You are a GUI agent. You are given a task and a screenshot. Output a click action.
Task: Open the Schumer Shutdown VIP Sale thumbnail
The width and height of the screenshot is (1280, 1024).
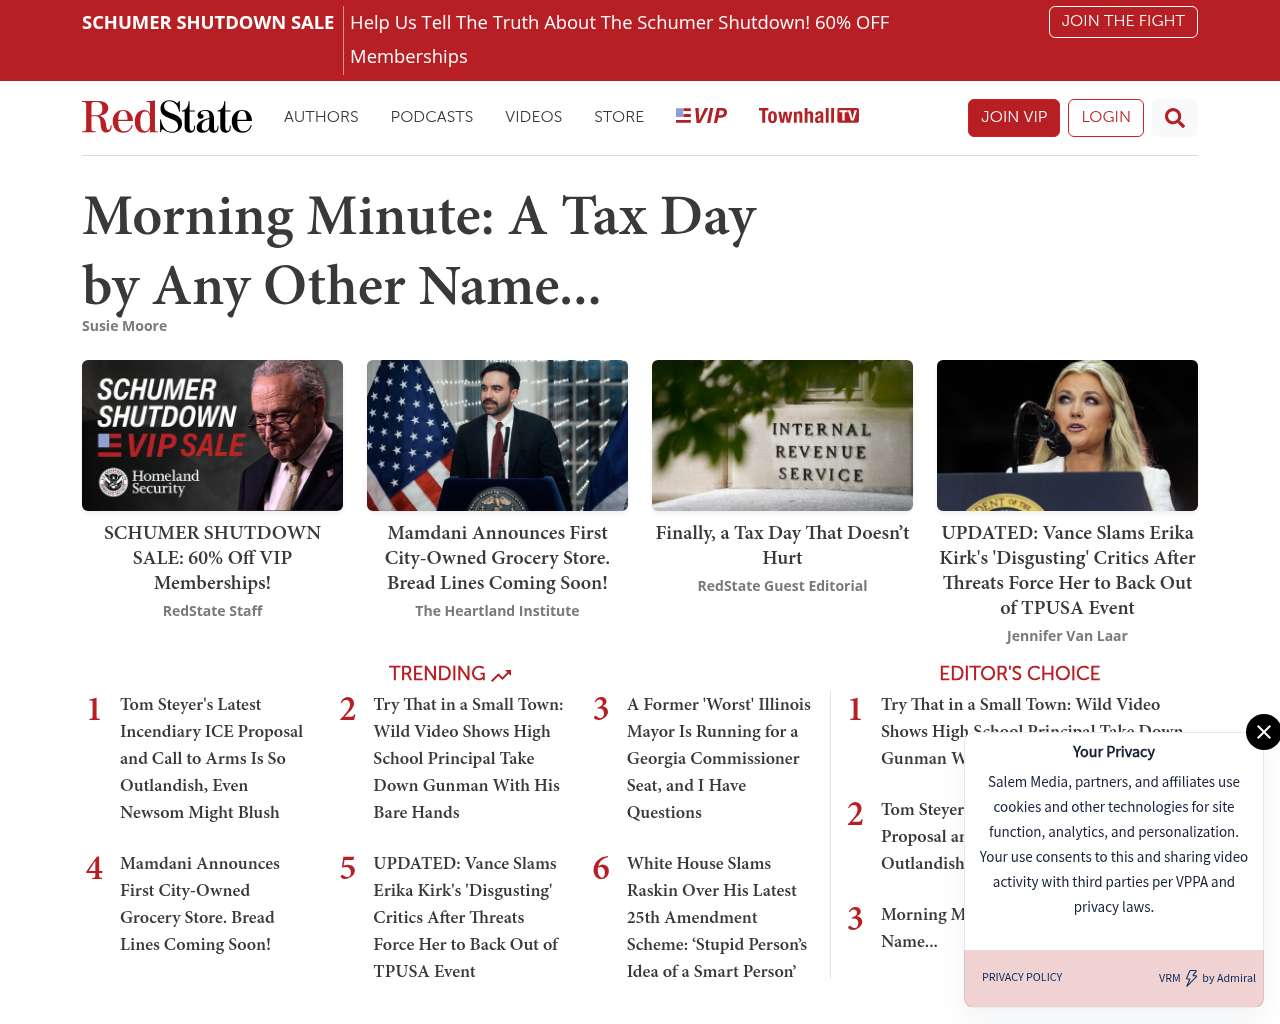212,435
